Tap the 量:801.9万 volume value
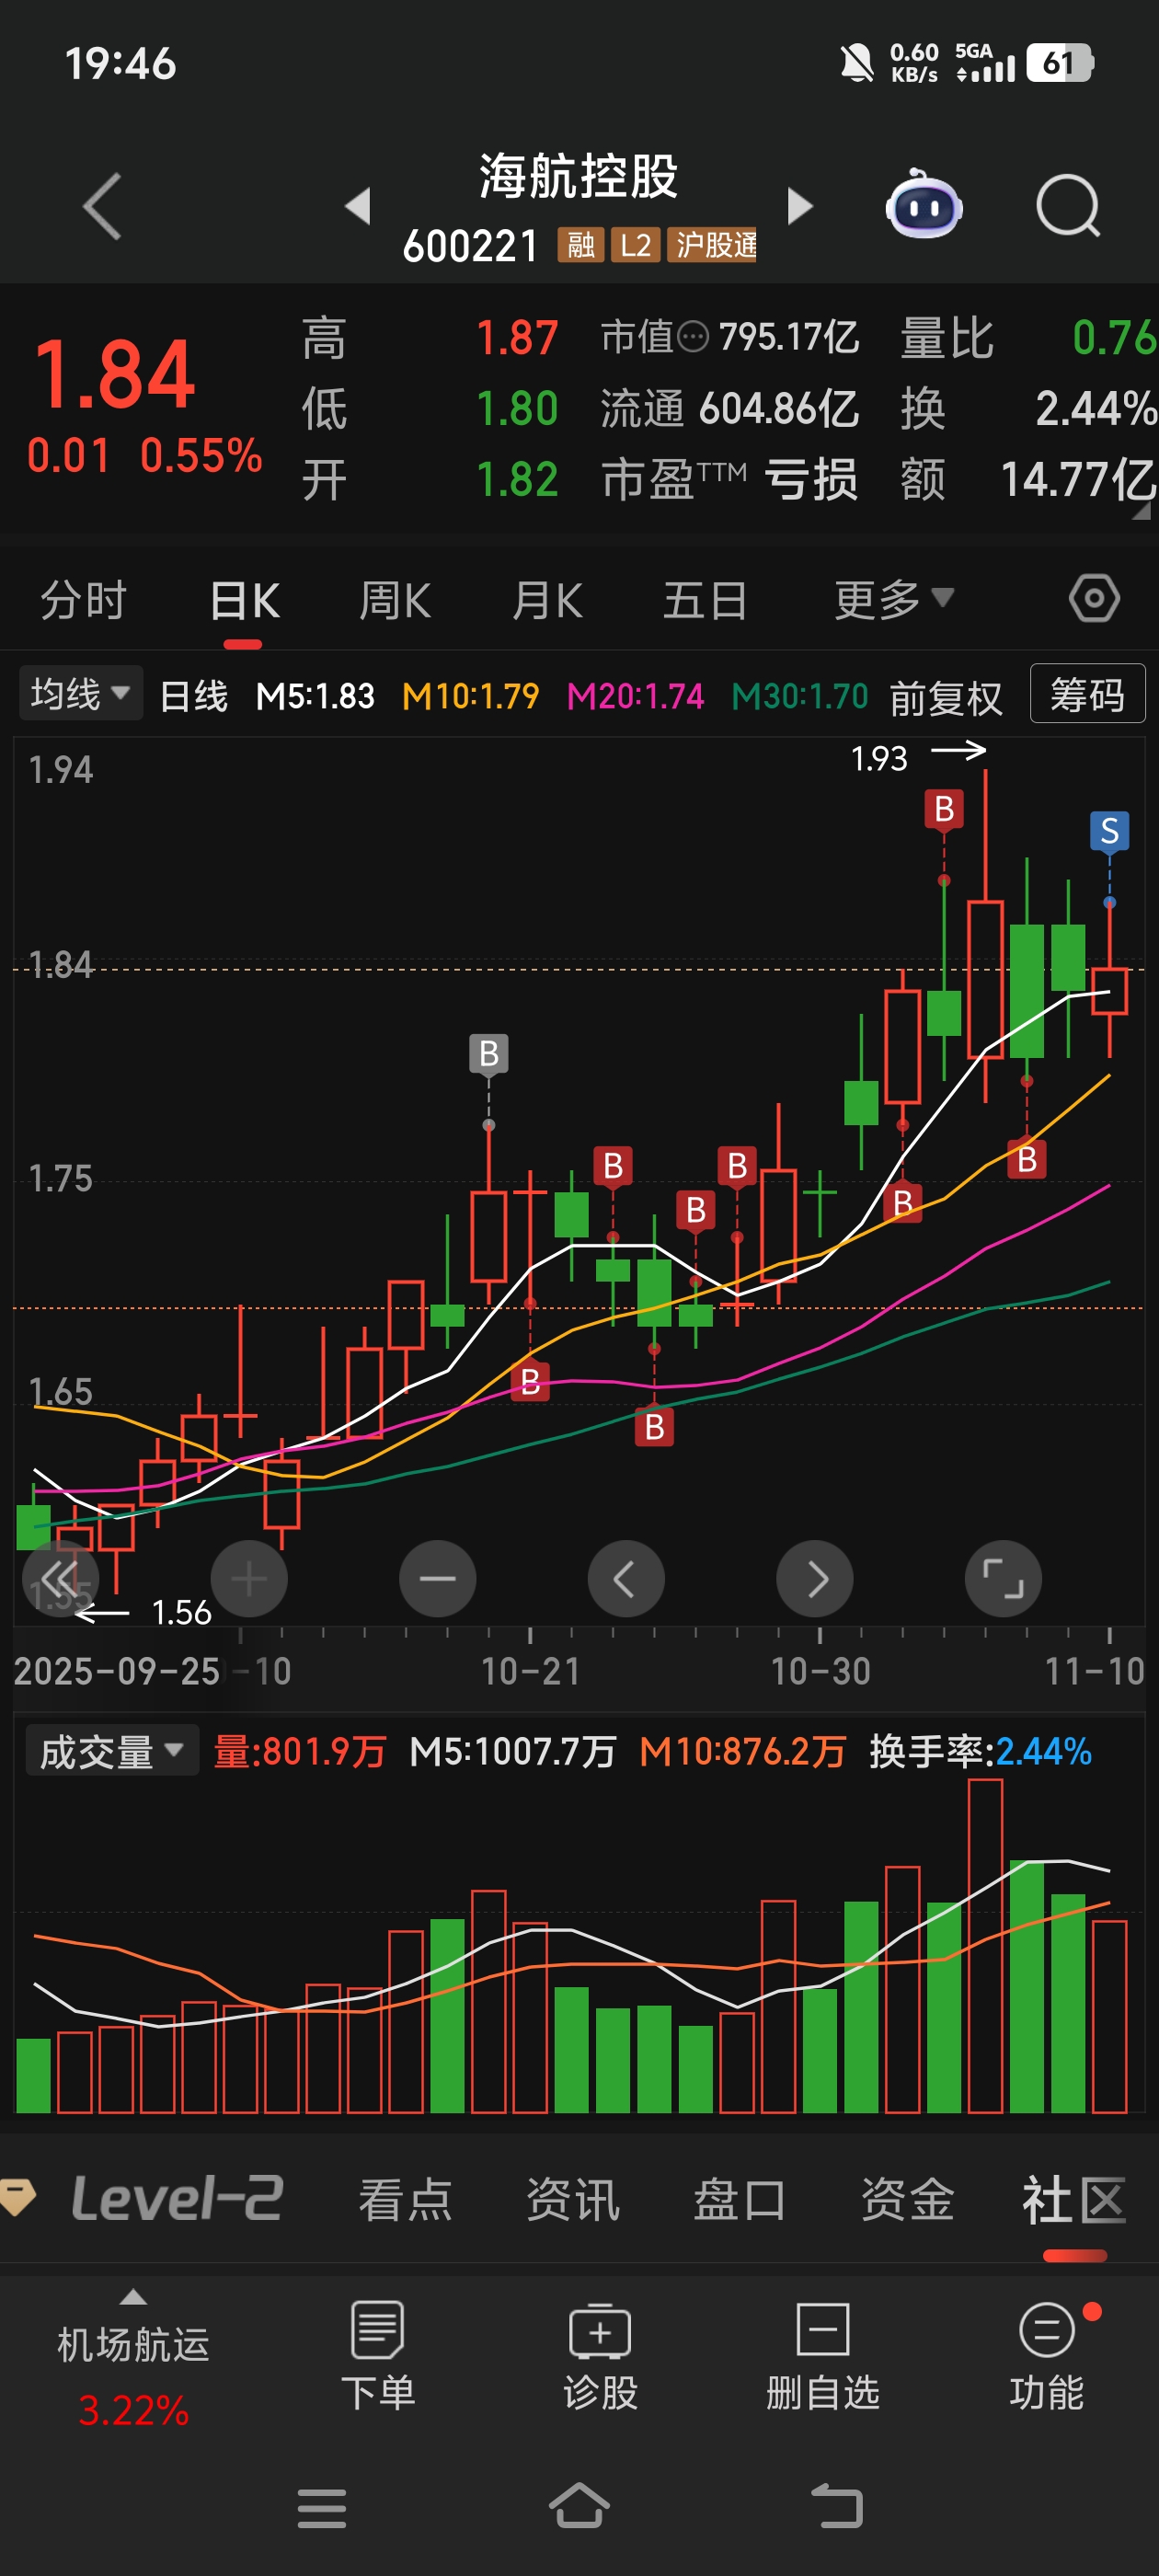1159x2576 pixels. [x=300, y=1751]
